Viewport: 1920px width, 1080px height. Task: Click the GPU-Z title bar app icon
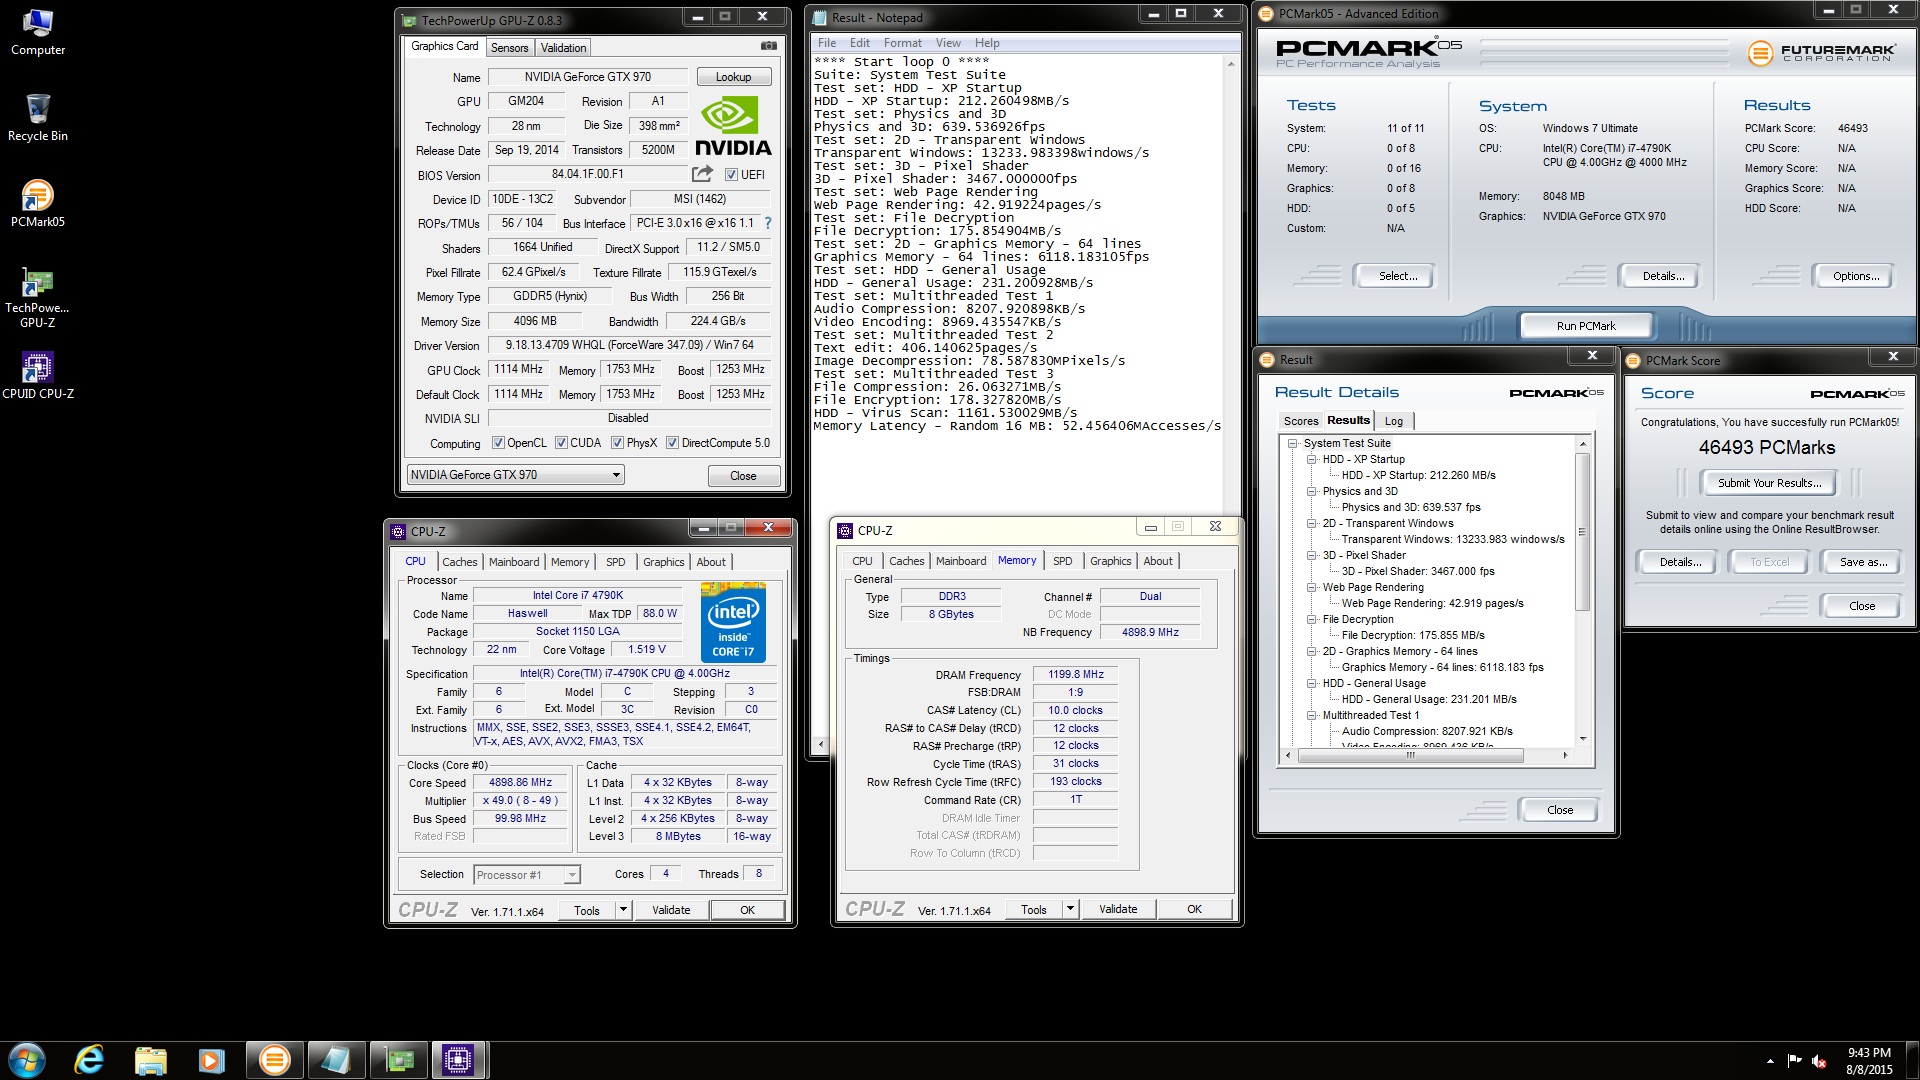pyautogui.click(x=409, y=20)
